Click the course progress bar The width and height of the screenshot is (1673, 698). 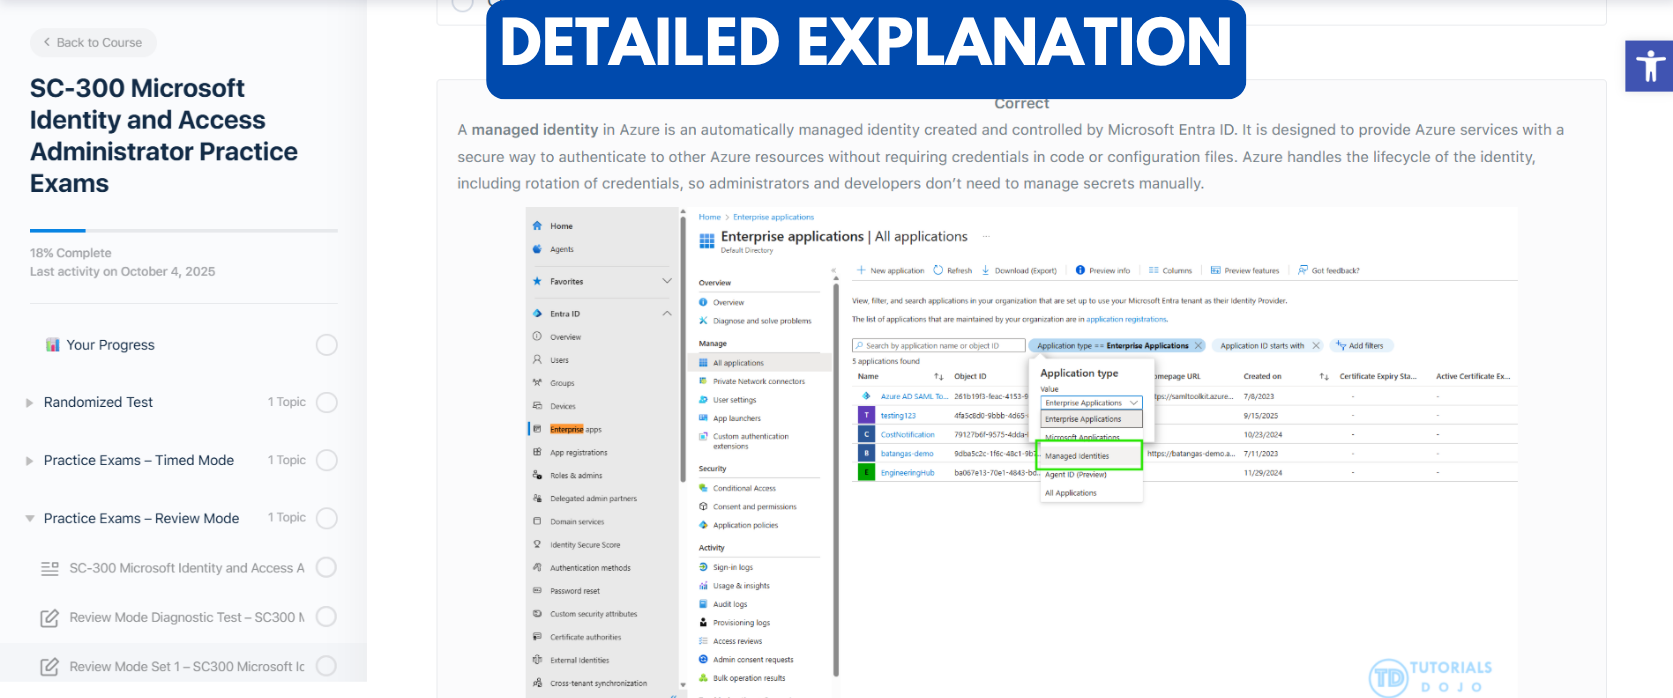pyautogui.click(x=183, y=230)
